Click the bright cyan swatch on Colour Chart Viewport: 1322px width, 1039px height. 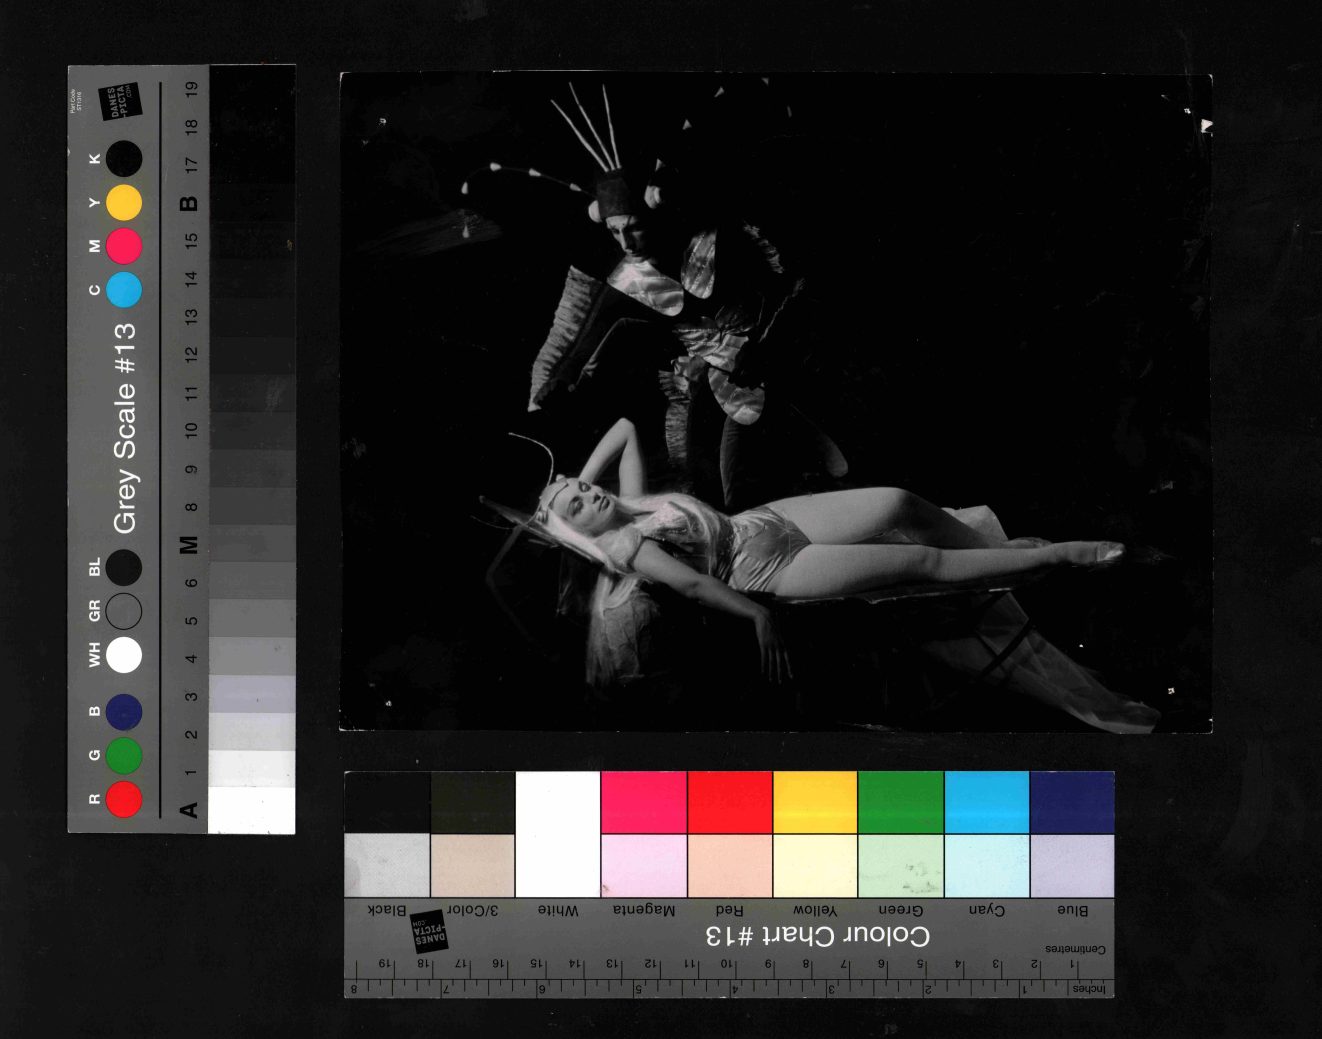(986, 802)
